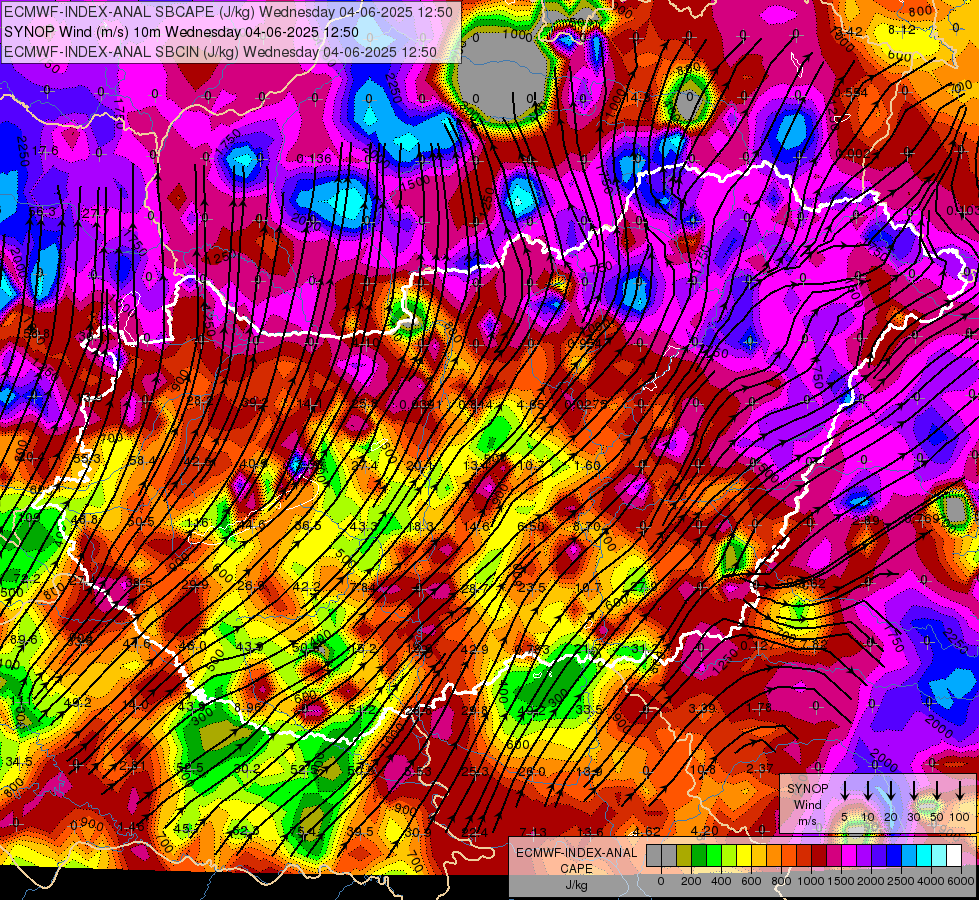The width and height of the screenshot is (979, 900).
Task: Pick the bright magenta swatch in CAPE legend
Action: tap(849, 856)
